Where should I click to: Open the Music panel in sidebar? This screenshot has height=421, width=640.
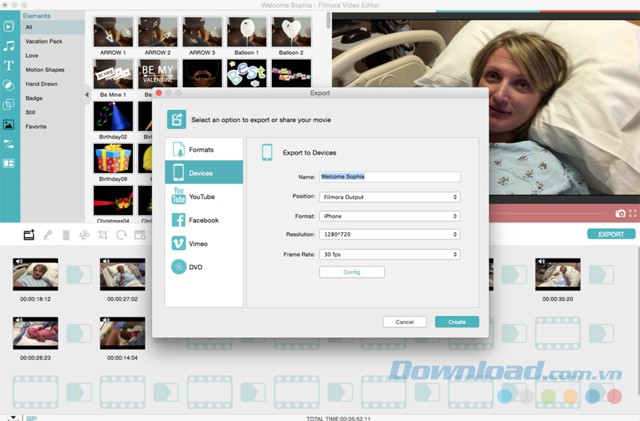(x=9, y=46)
